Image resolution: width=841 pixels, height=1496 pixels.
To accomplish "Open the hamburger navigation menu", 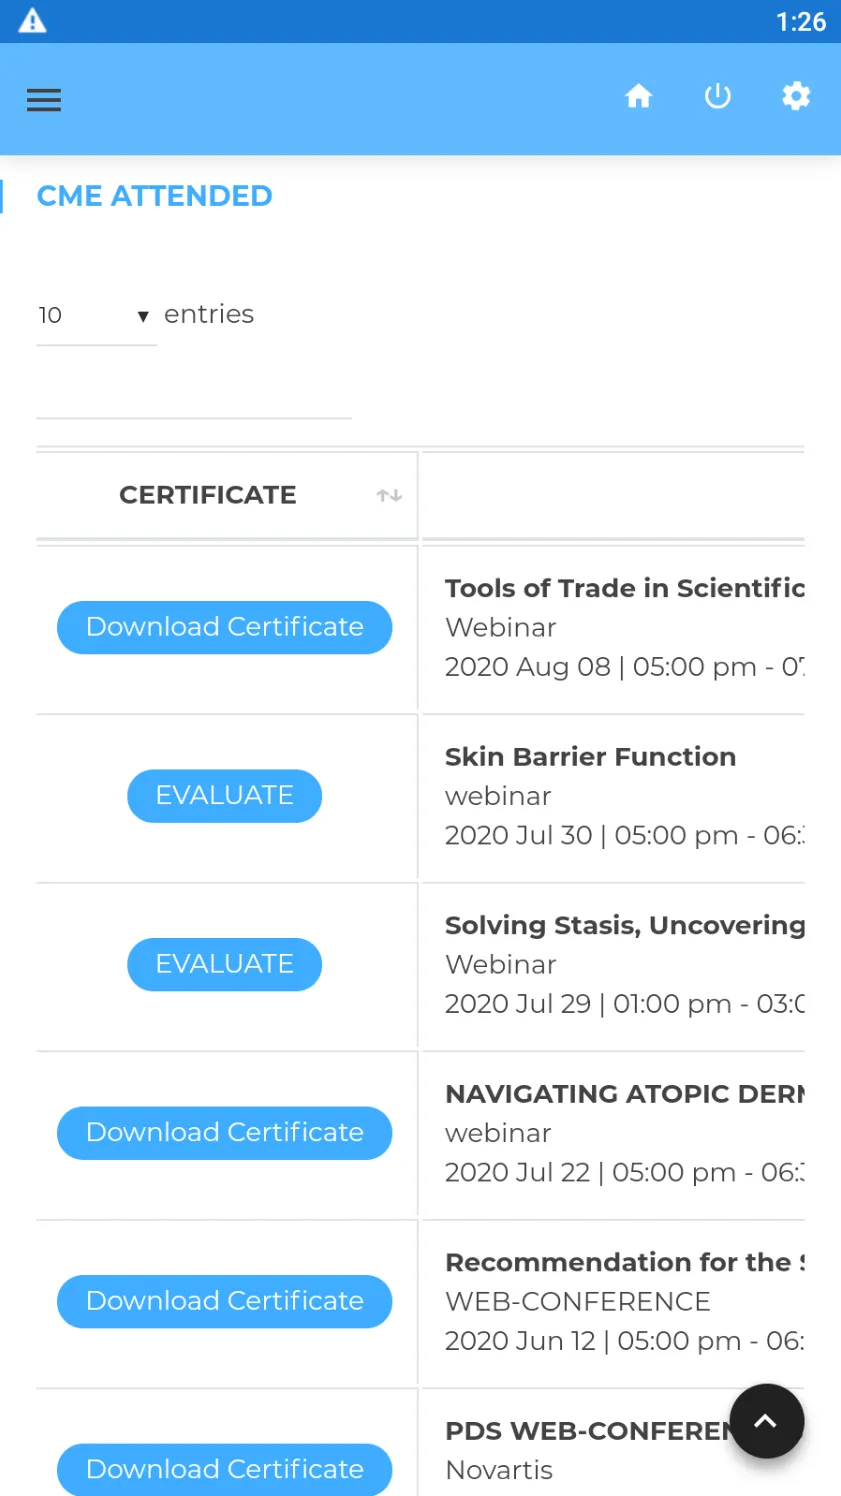I will (x=44, y=100).
